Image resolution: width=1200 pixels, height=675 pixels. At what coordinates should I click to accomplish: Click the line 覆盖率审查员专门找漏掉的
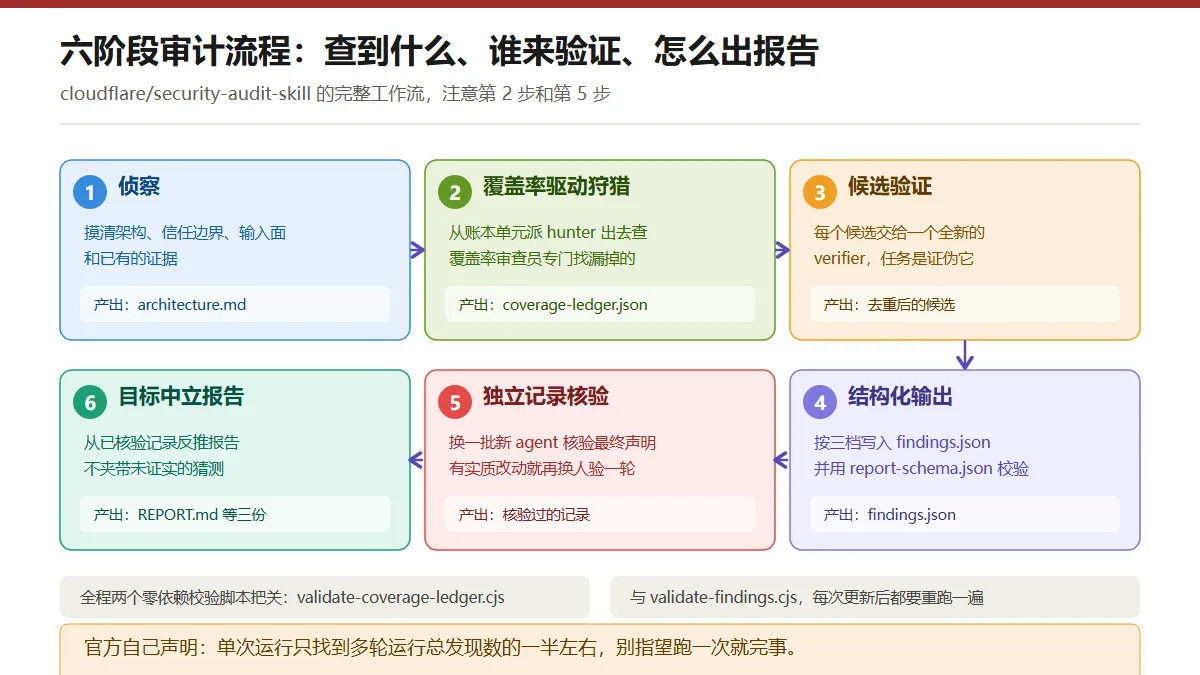pos(542,258)
